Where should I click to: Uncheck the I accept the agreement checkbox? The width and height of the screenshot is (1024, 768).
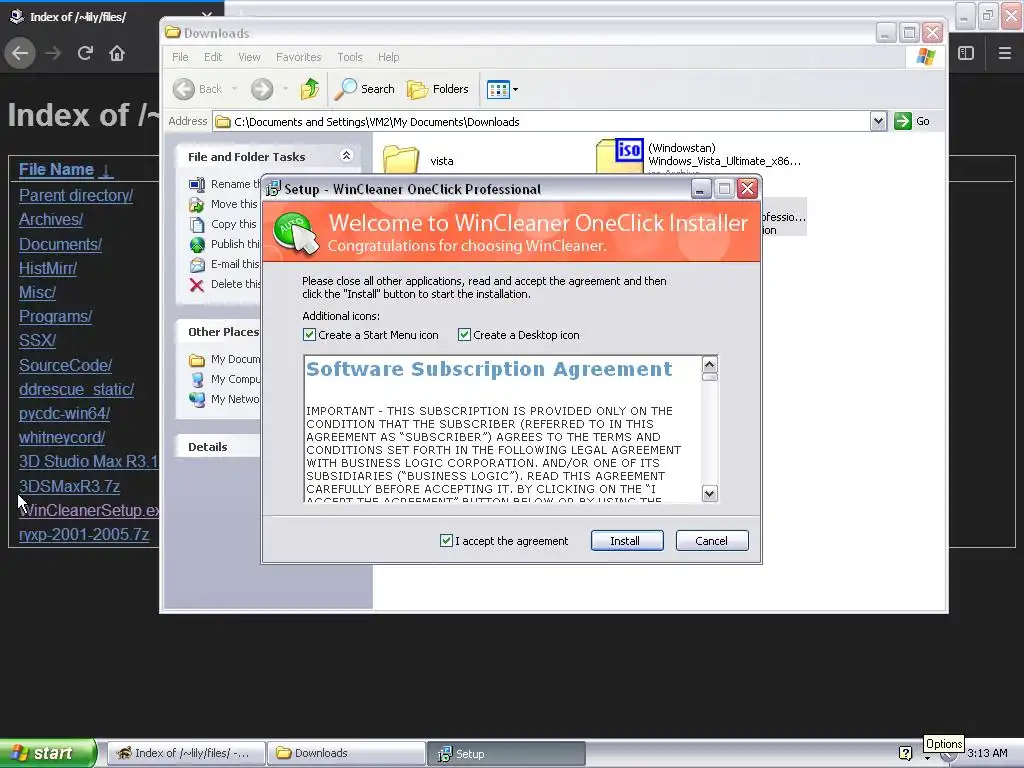[x=446, y=541]
